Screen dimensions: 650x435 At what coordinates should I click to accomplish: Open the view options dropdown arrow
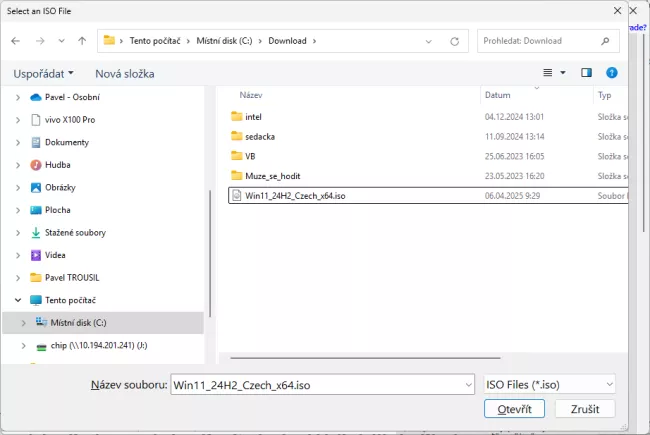[562, 73]
